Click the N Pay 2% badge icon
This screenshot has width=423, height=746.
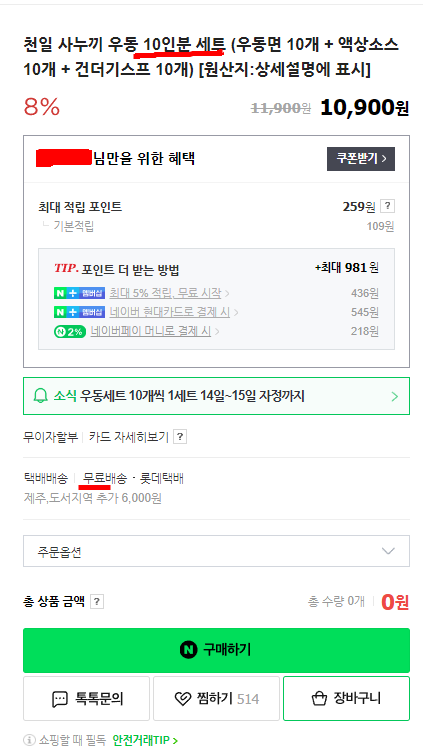(x=70, y=331)
